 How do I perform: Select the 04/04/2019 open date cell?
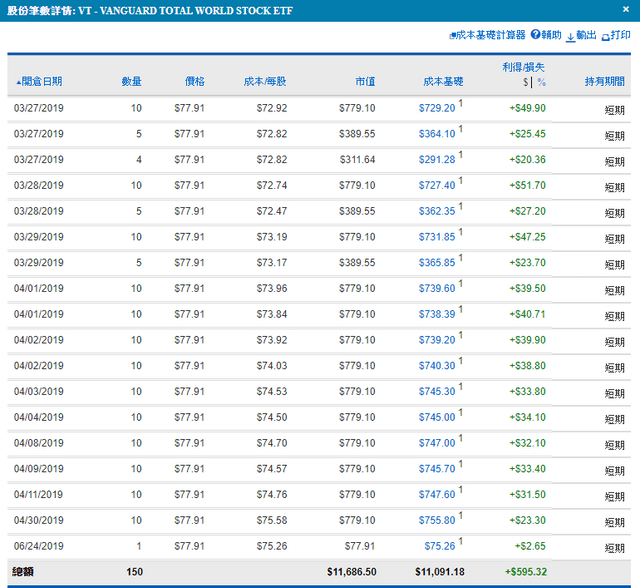click(x=39, y=417)
